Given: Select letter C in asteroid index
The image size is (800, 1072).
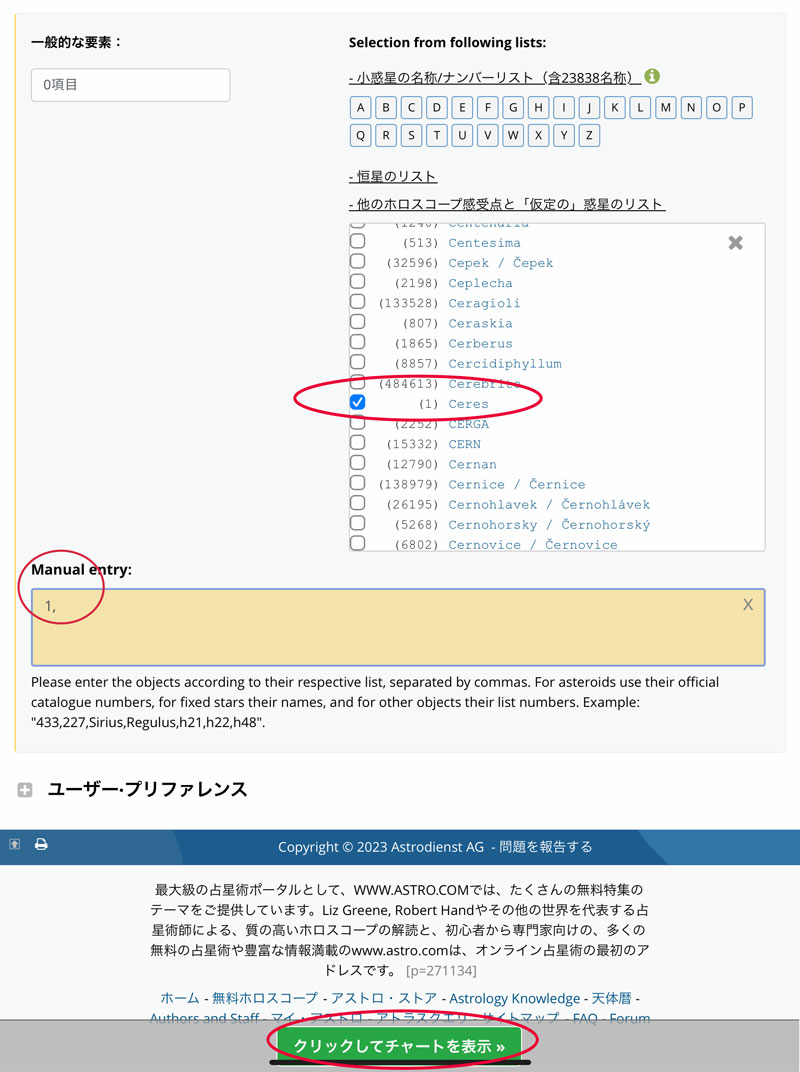Looking at the screenshot, I should (x=412, y=108).
